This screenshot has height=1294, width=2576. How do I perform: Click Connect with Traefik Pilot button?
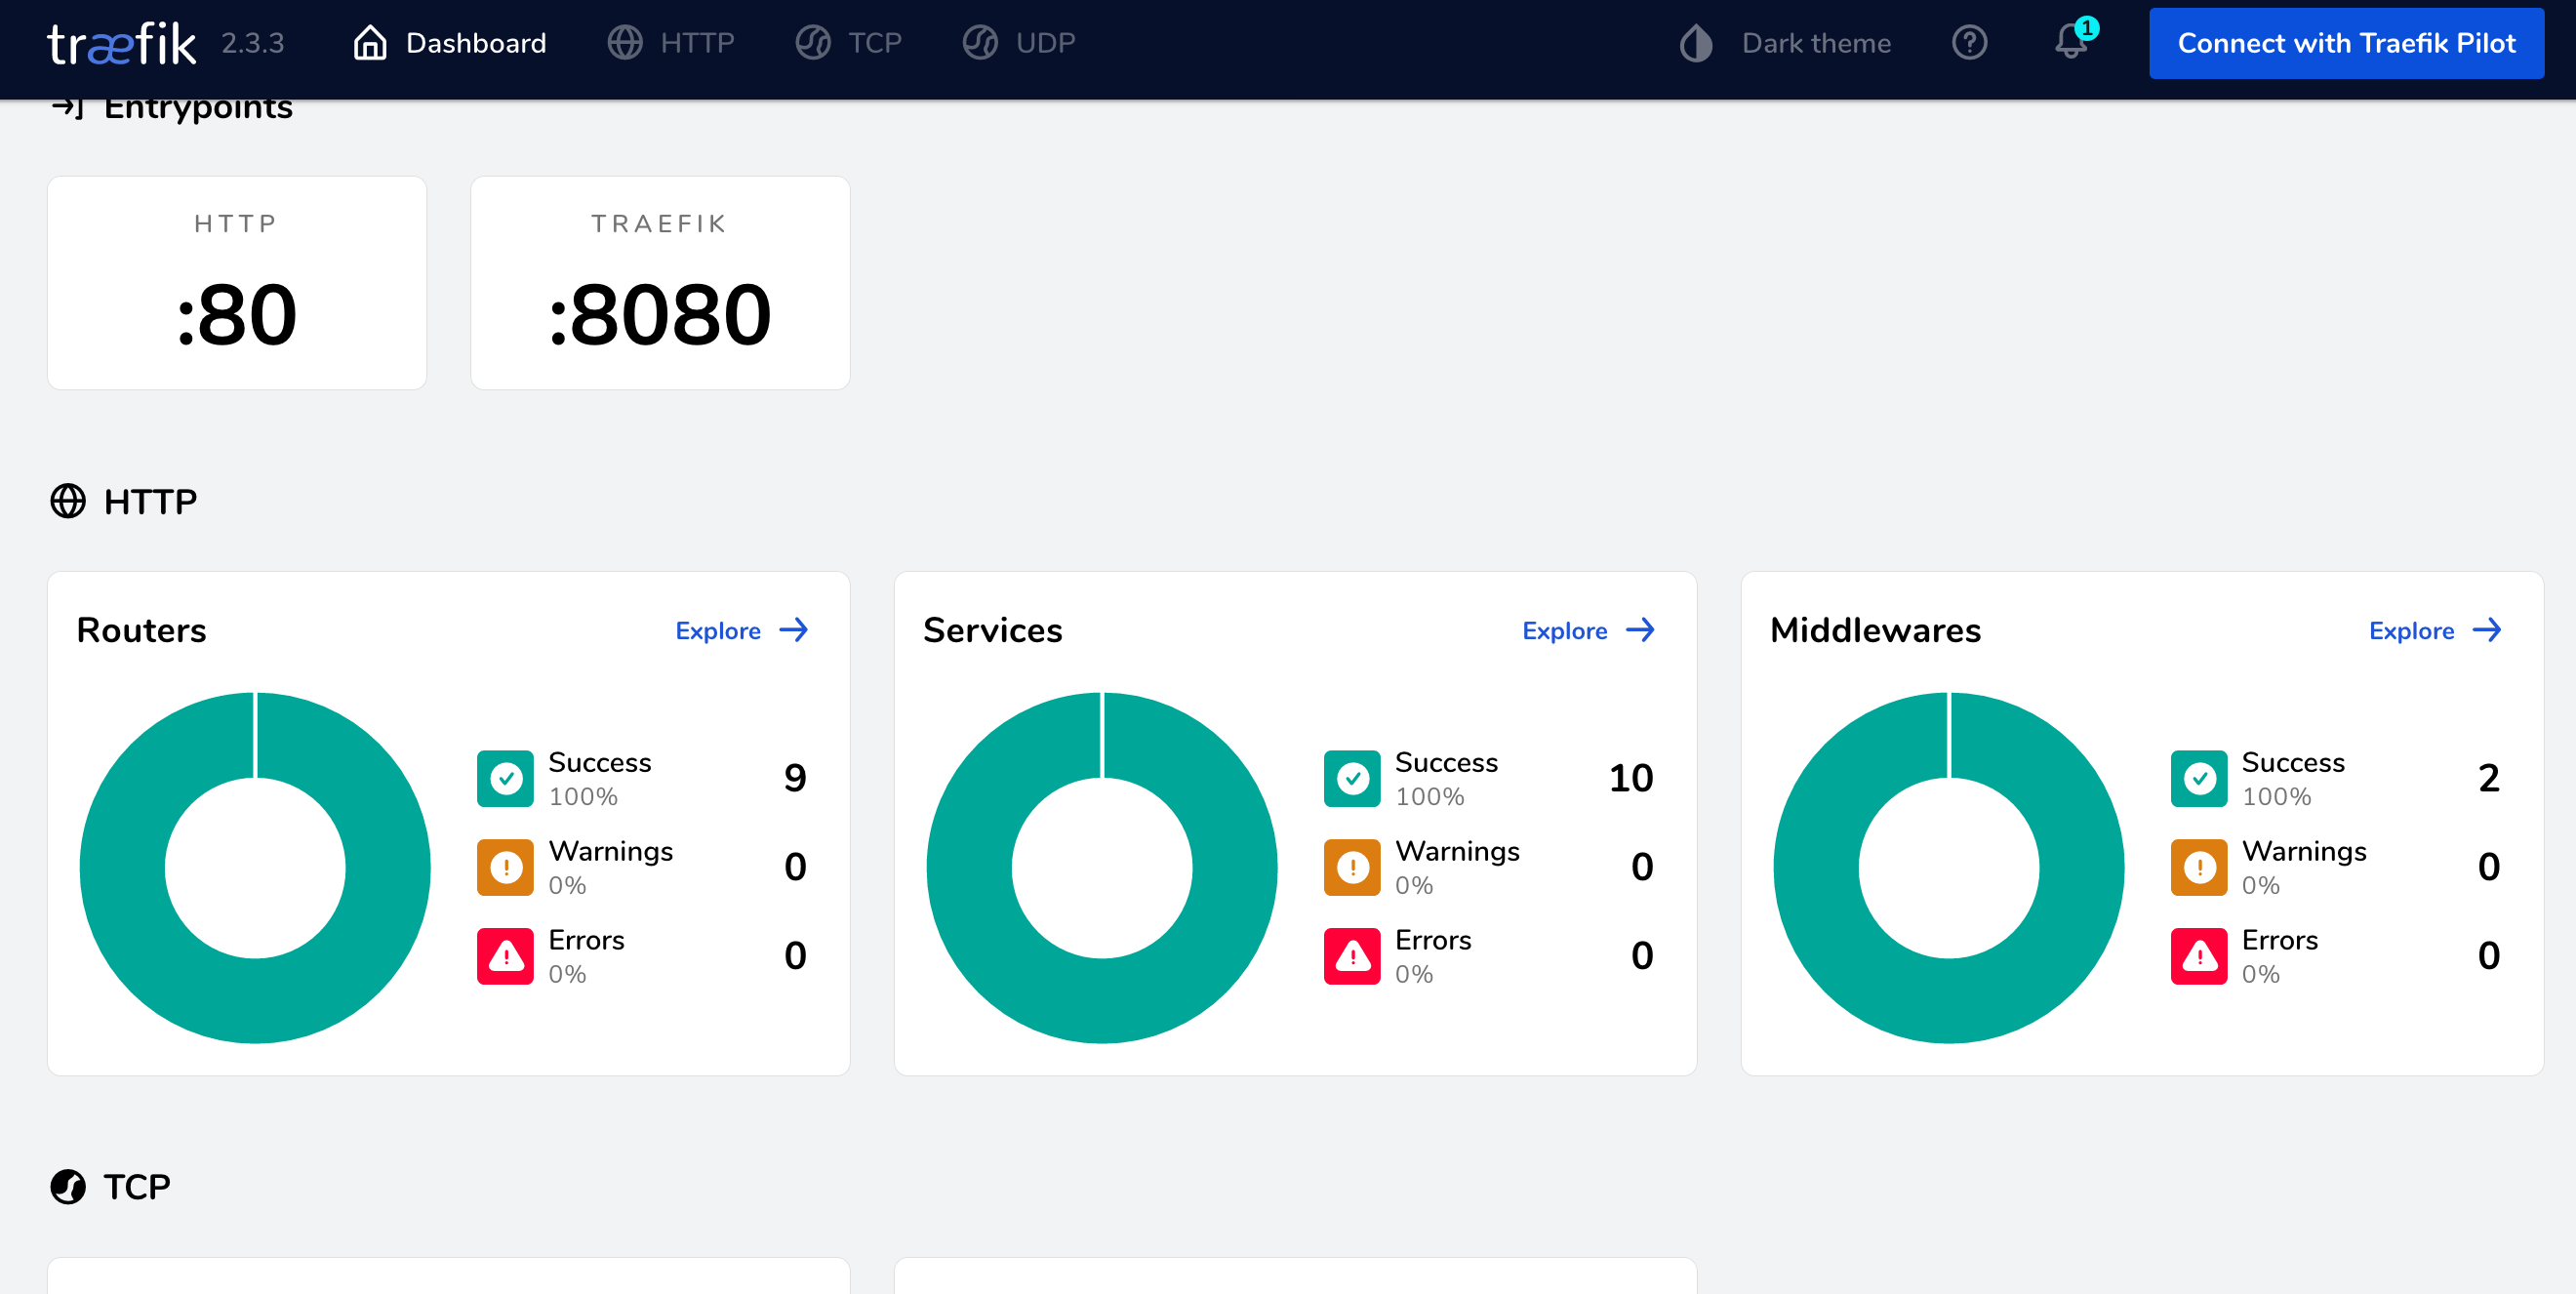click(2345, 43)
